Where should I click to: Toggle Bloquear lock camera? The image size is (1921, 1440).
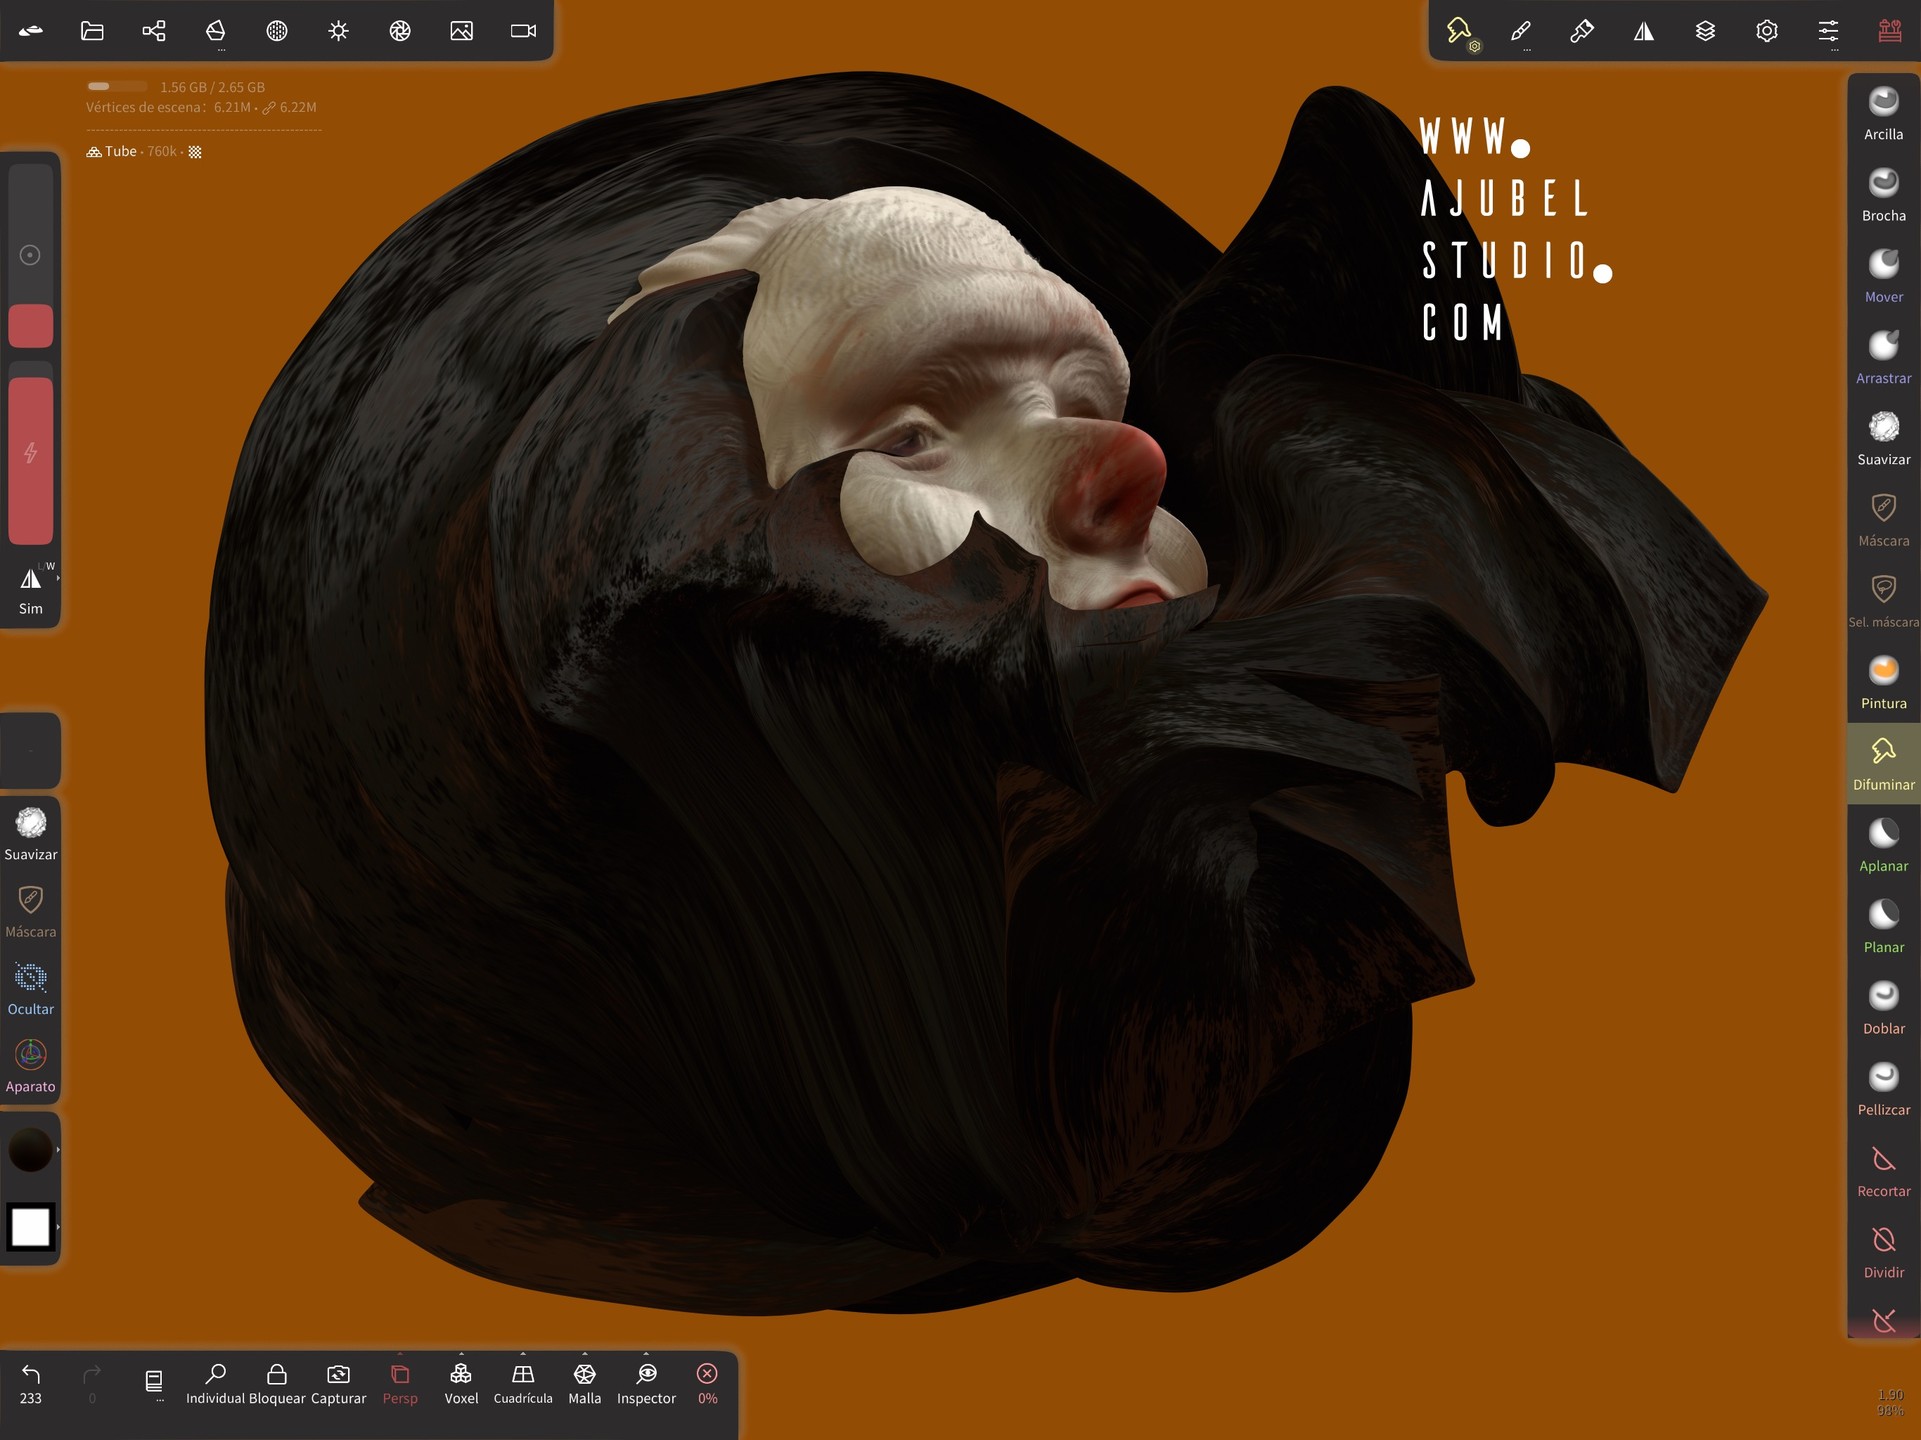[277, 1383]
